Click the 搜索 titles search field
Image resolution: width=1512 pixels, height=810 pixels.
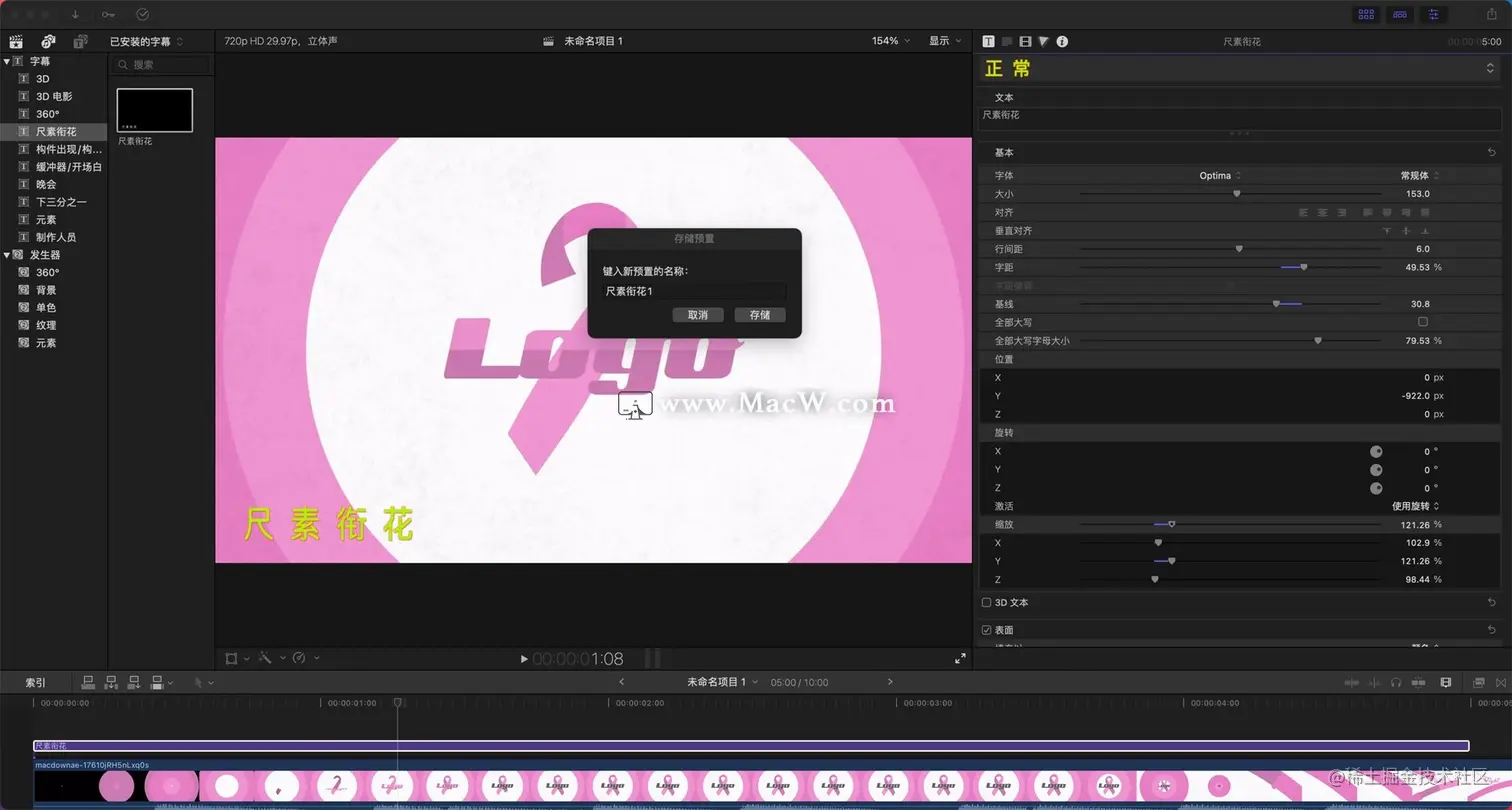(160, 64)
